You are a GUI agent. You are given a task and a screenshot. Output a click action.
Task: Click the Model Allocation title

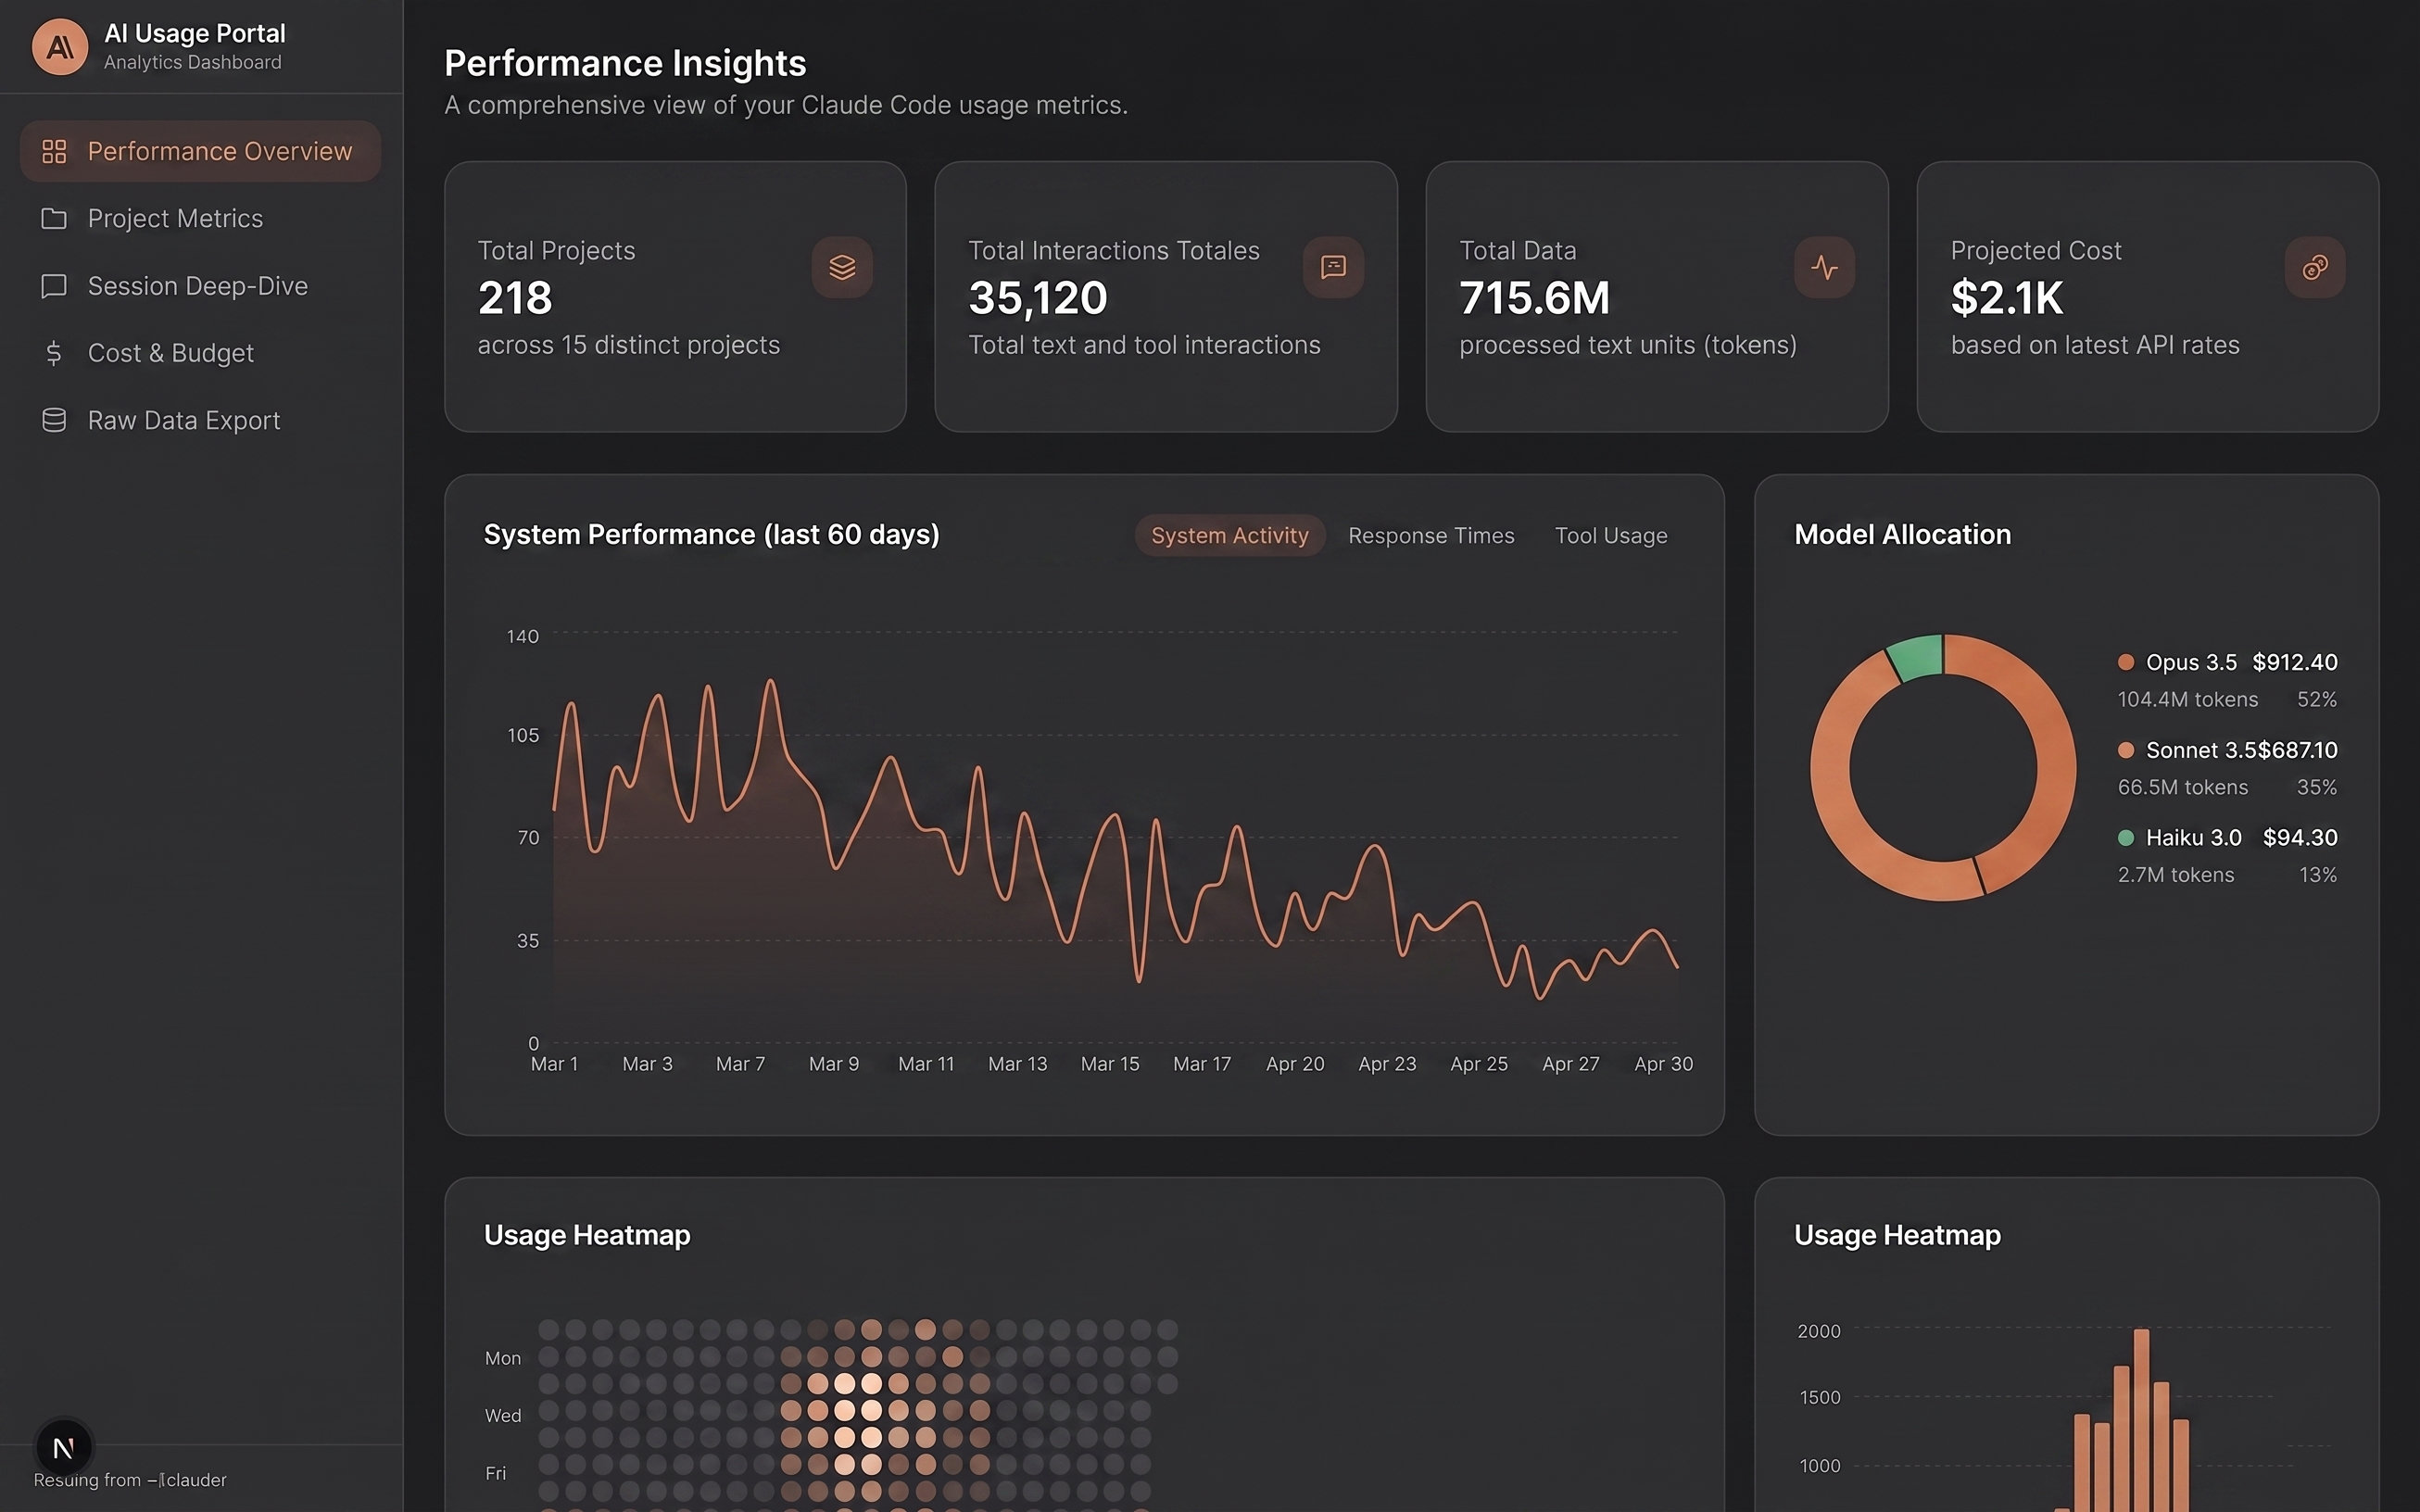click(x=1902, y=535)
